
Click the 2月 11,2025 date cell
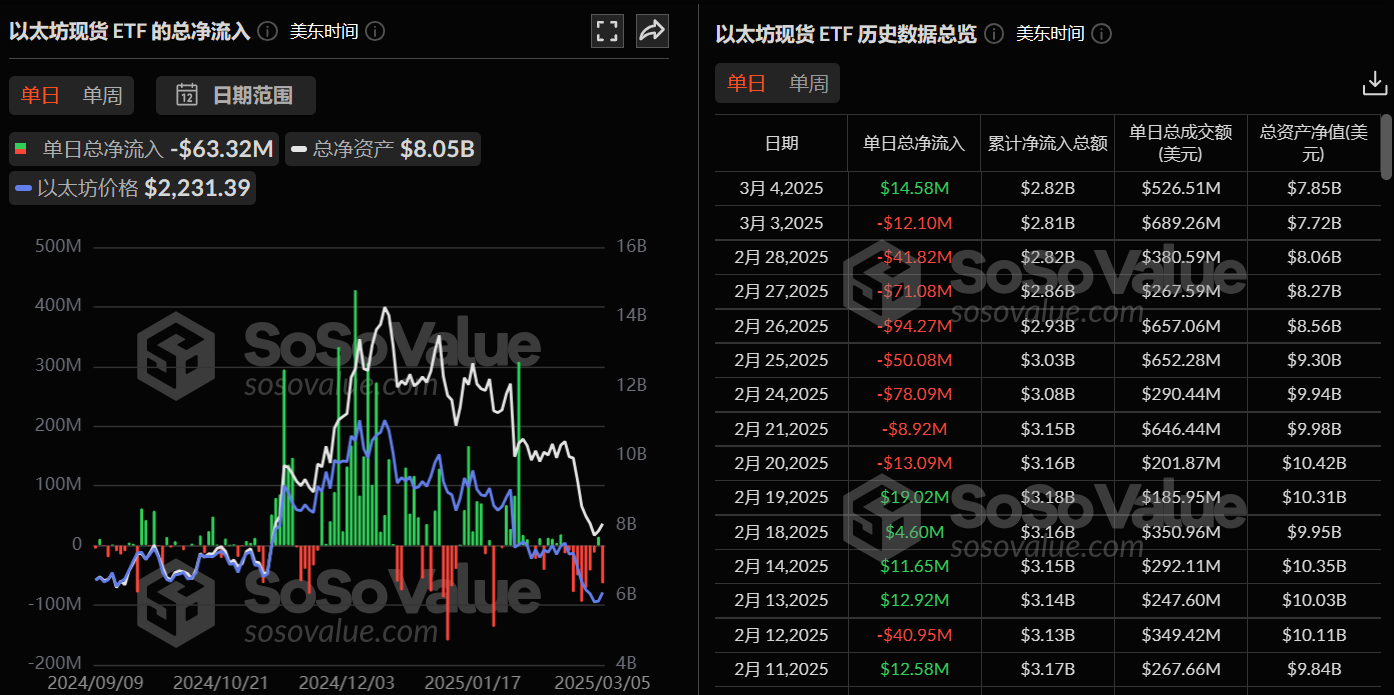781,670
